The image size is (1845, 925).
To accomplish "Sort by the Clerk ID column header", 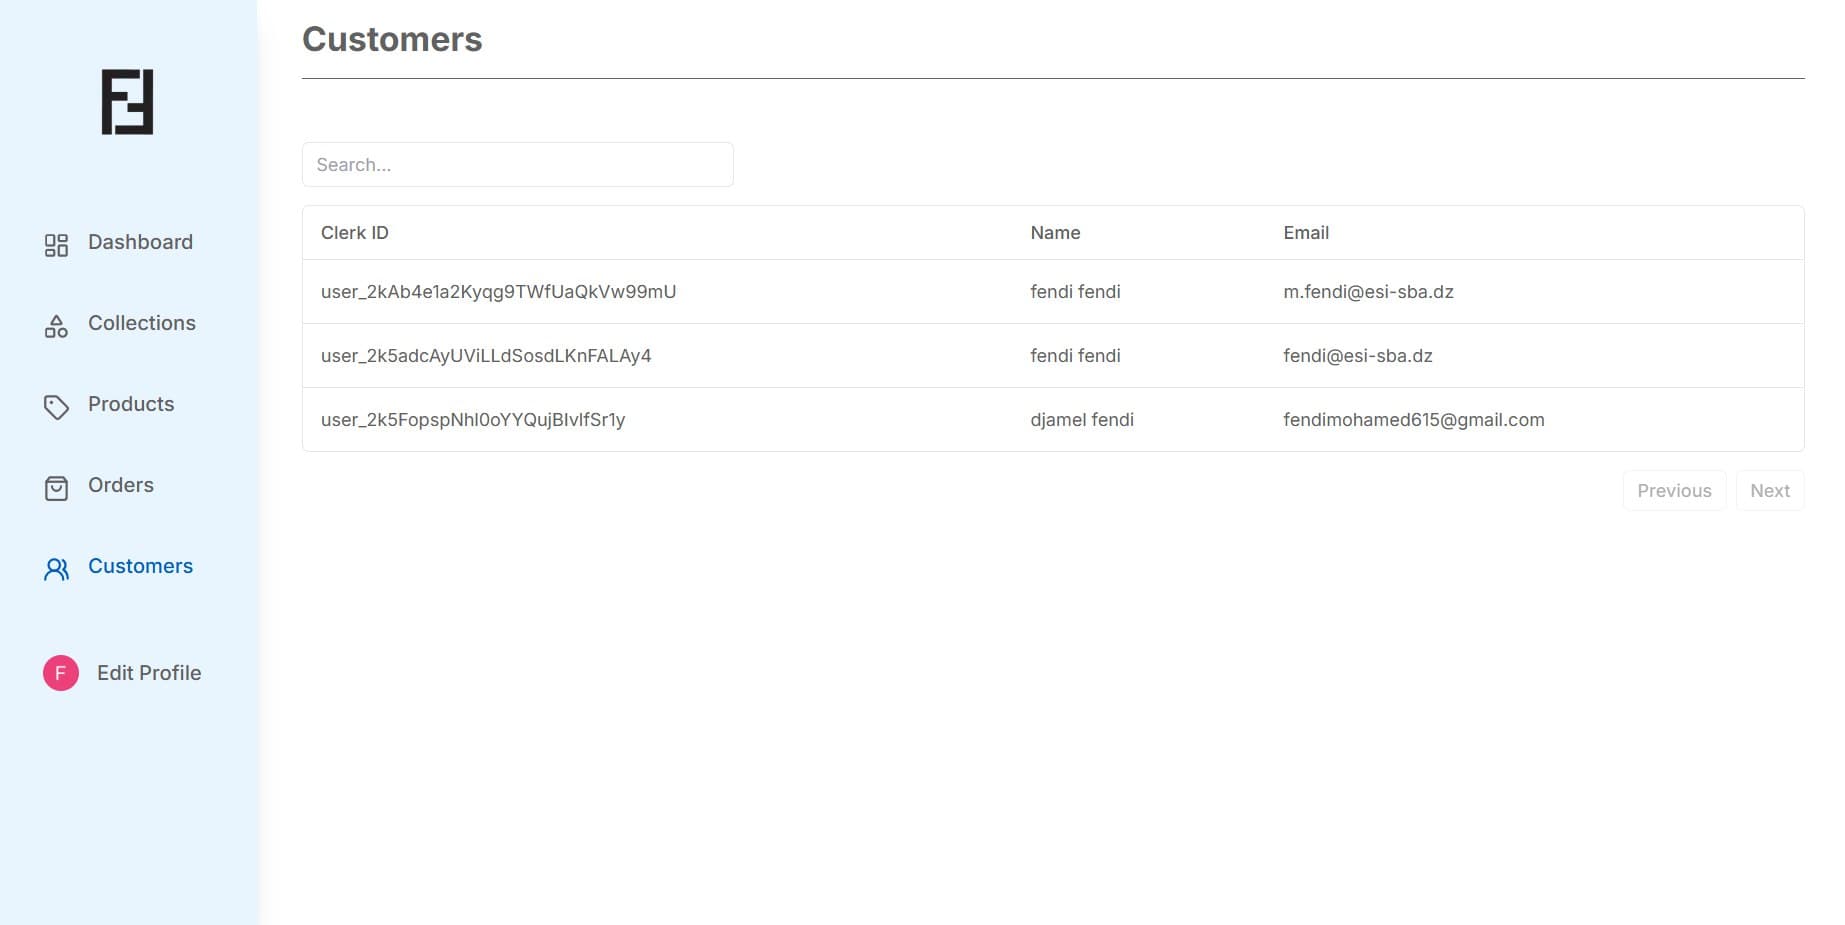I will point(355,233).
